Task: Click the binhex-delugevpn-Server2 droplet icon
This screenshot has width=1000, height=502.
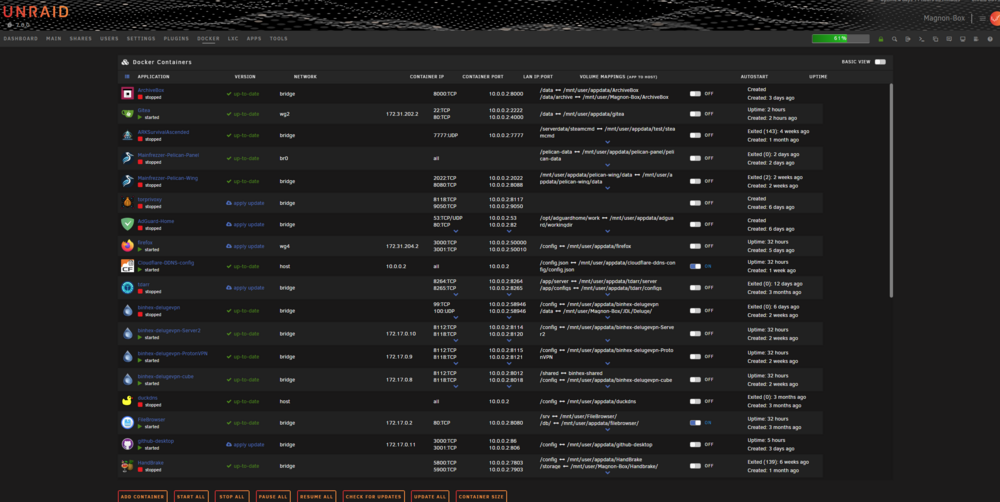Action: (x=128, y=334)
